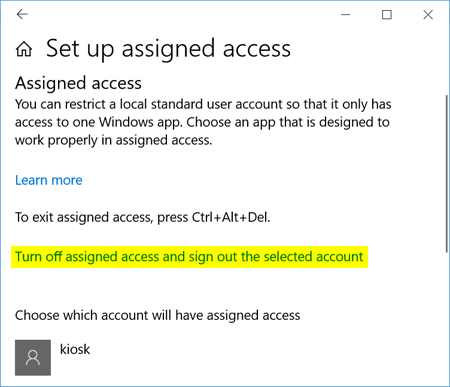Minimize the Settings window
Screen dimensions: 450x387
point(346,14)
